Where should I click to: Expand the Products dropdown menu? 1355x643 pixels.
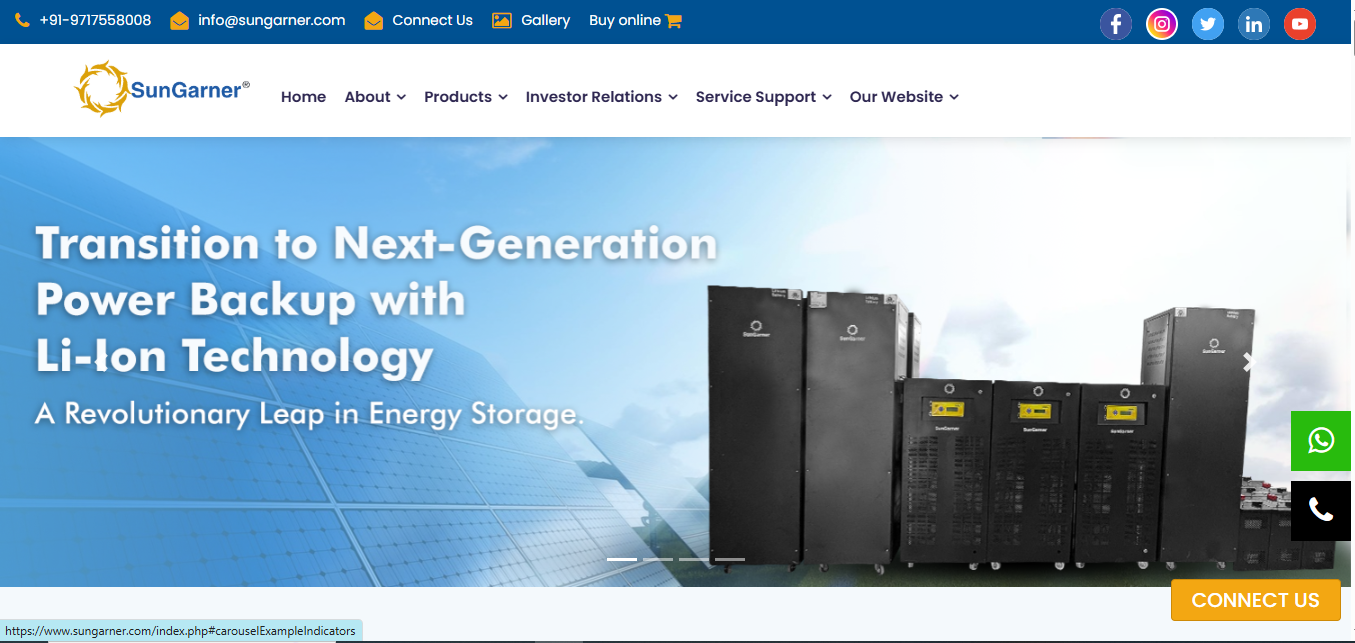[x=465, y=97]
